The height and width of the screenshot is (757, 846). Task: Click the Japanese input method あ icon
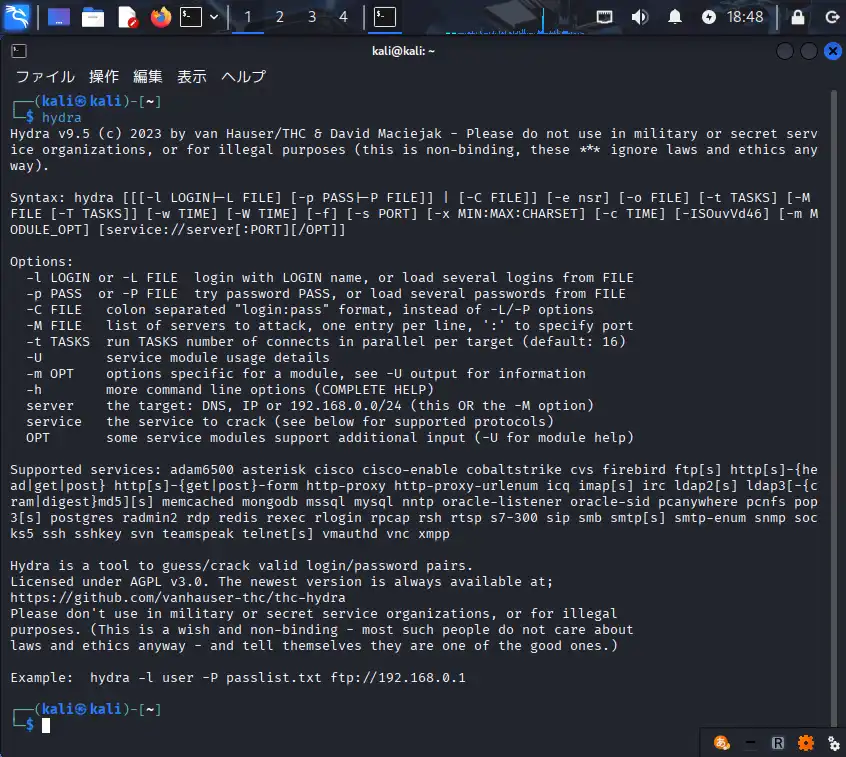click(x=721, y=743)
